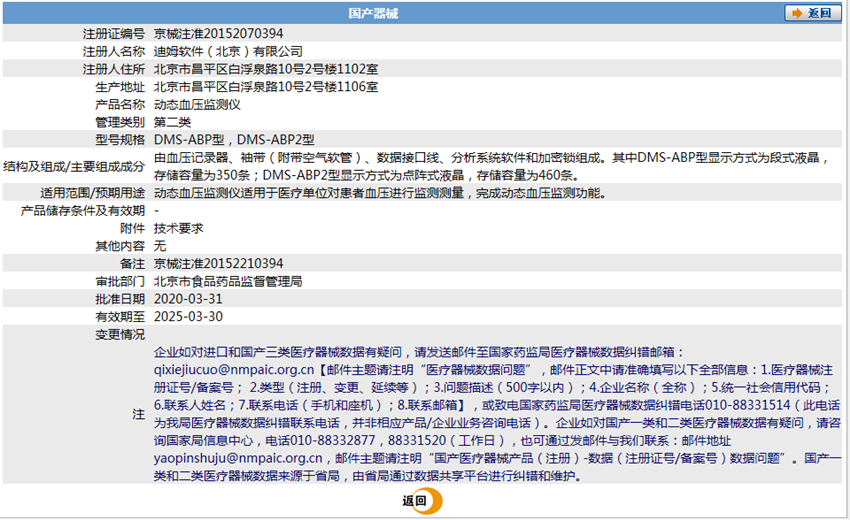Image resolution: width=850 pixels, height=520 pixels.
Task: Select the approval date 2020-03-31
Action: (x=188, y=299)
